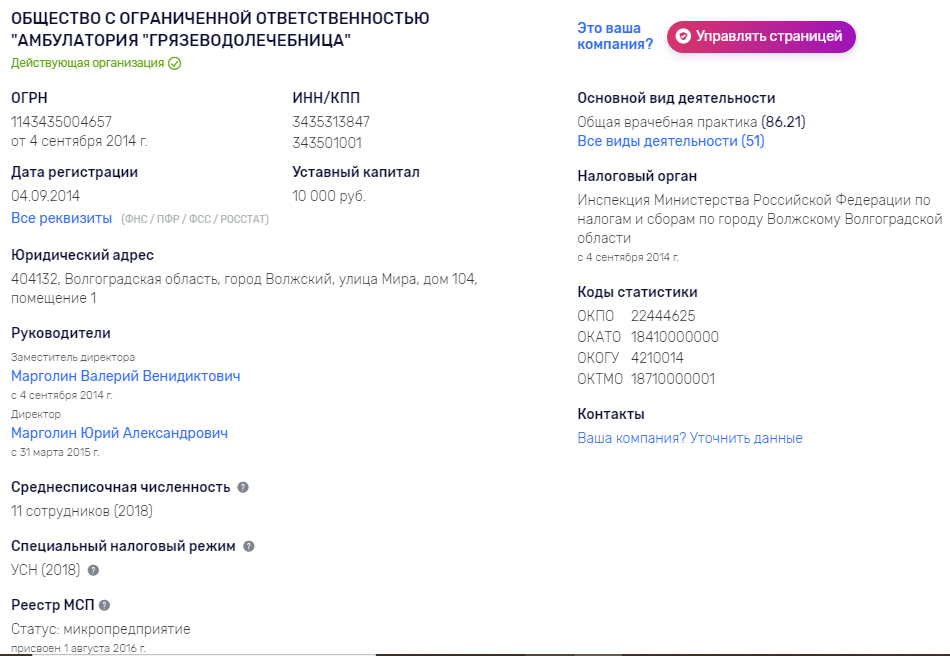950x656 pixels.
Task: Click activity code 86.21
Action: coord(783,122)
